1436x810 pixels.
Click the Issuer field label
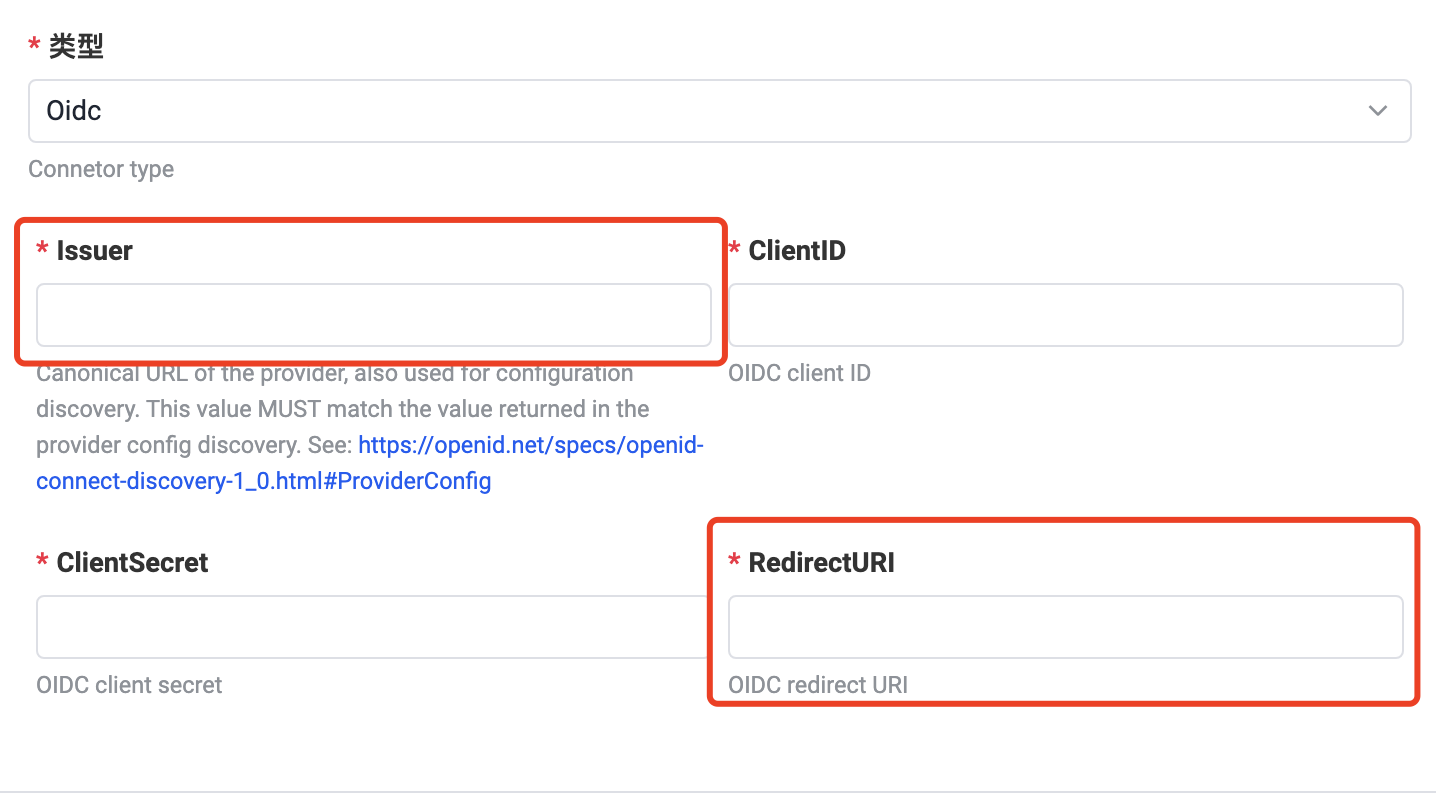point(94,251)
